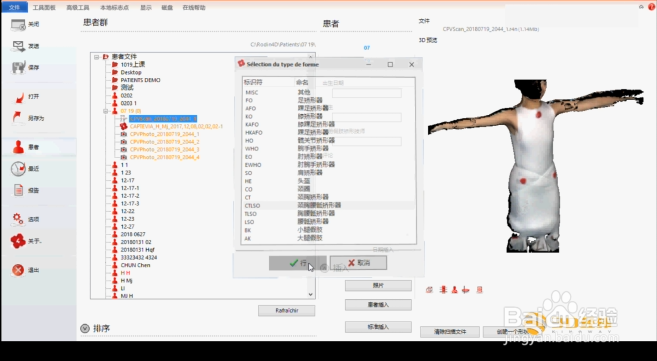Open the 文件 menu tab
Image resolution: width=657 pixels, height=361 pixels.
click(x=14, y=8)
